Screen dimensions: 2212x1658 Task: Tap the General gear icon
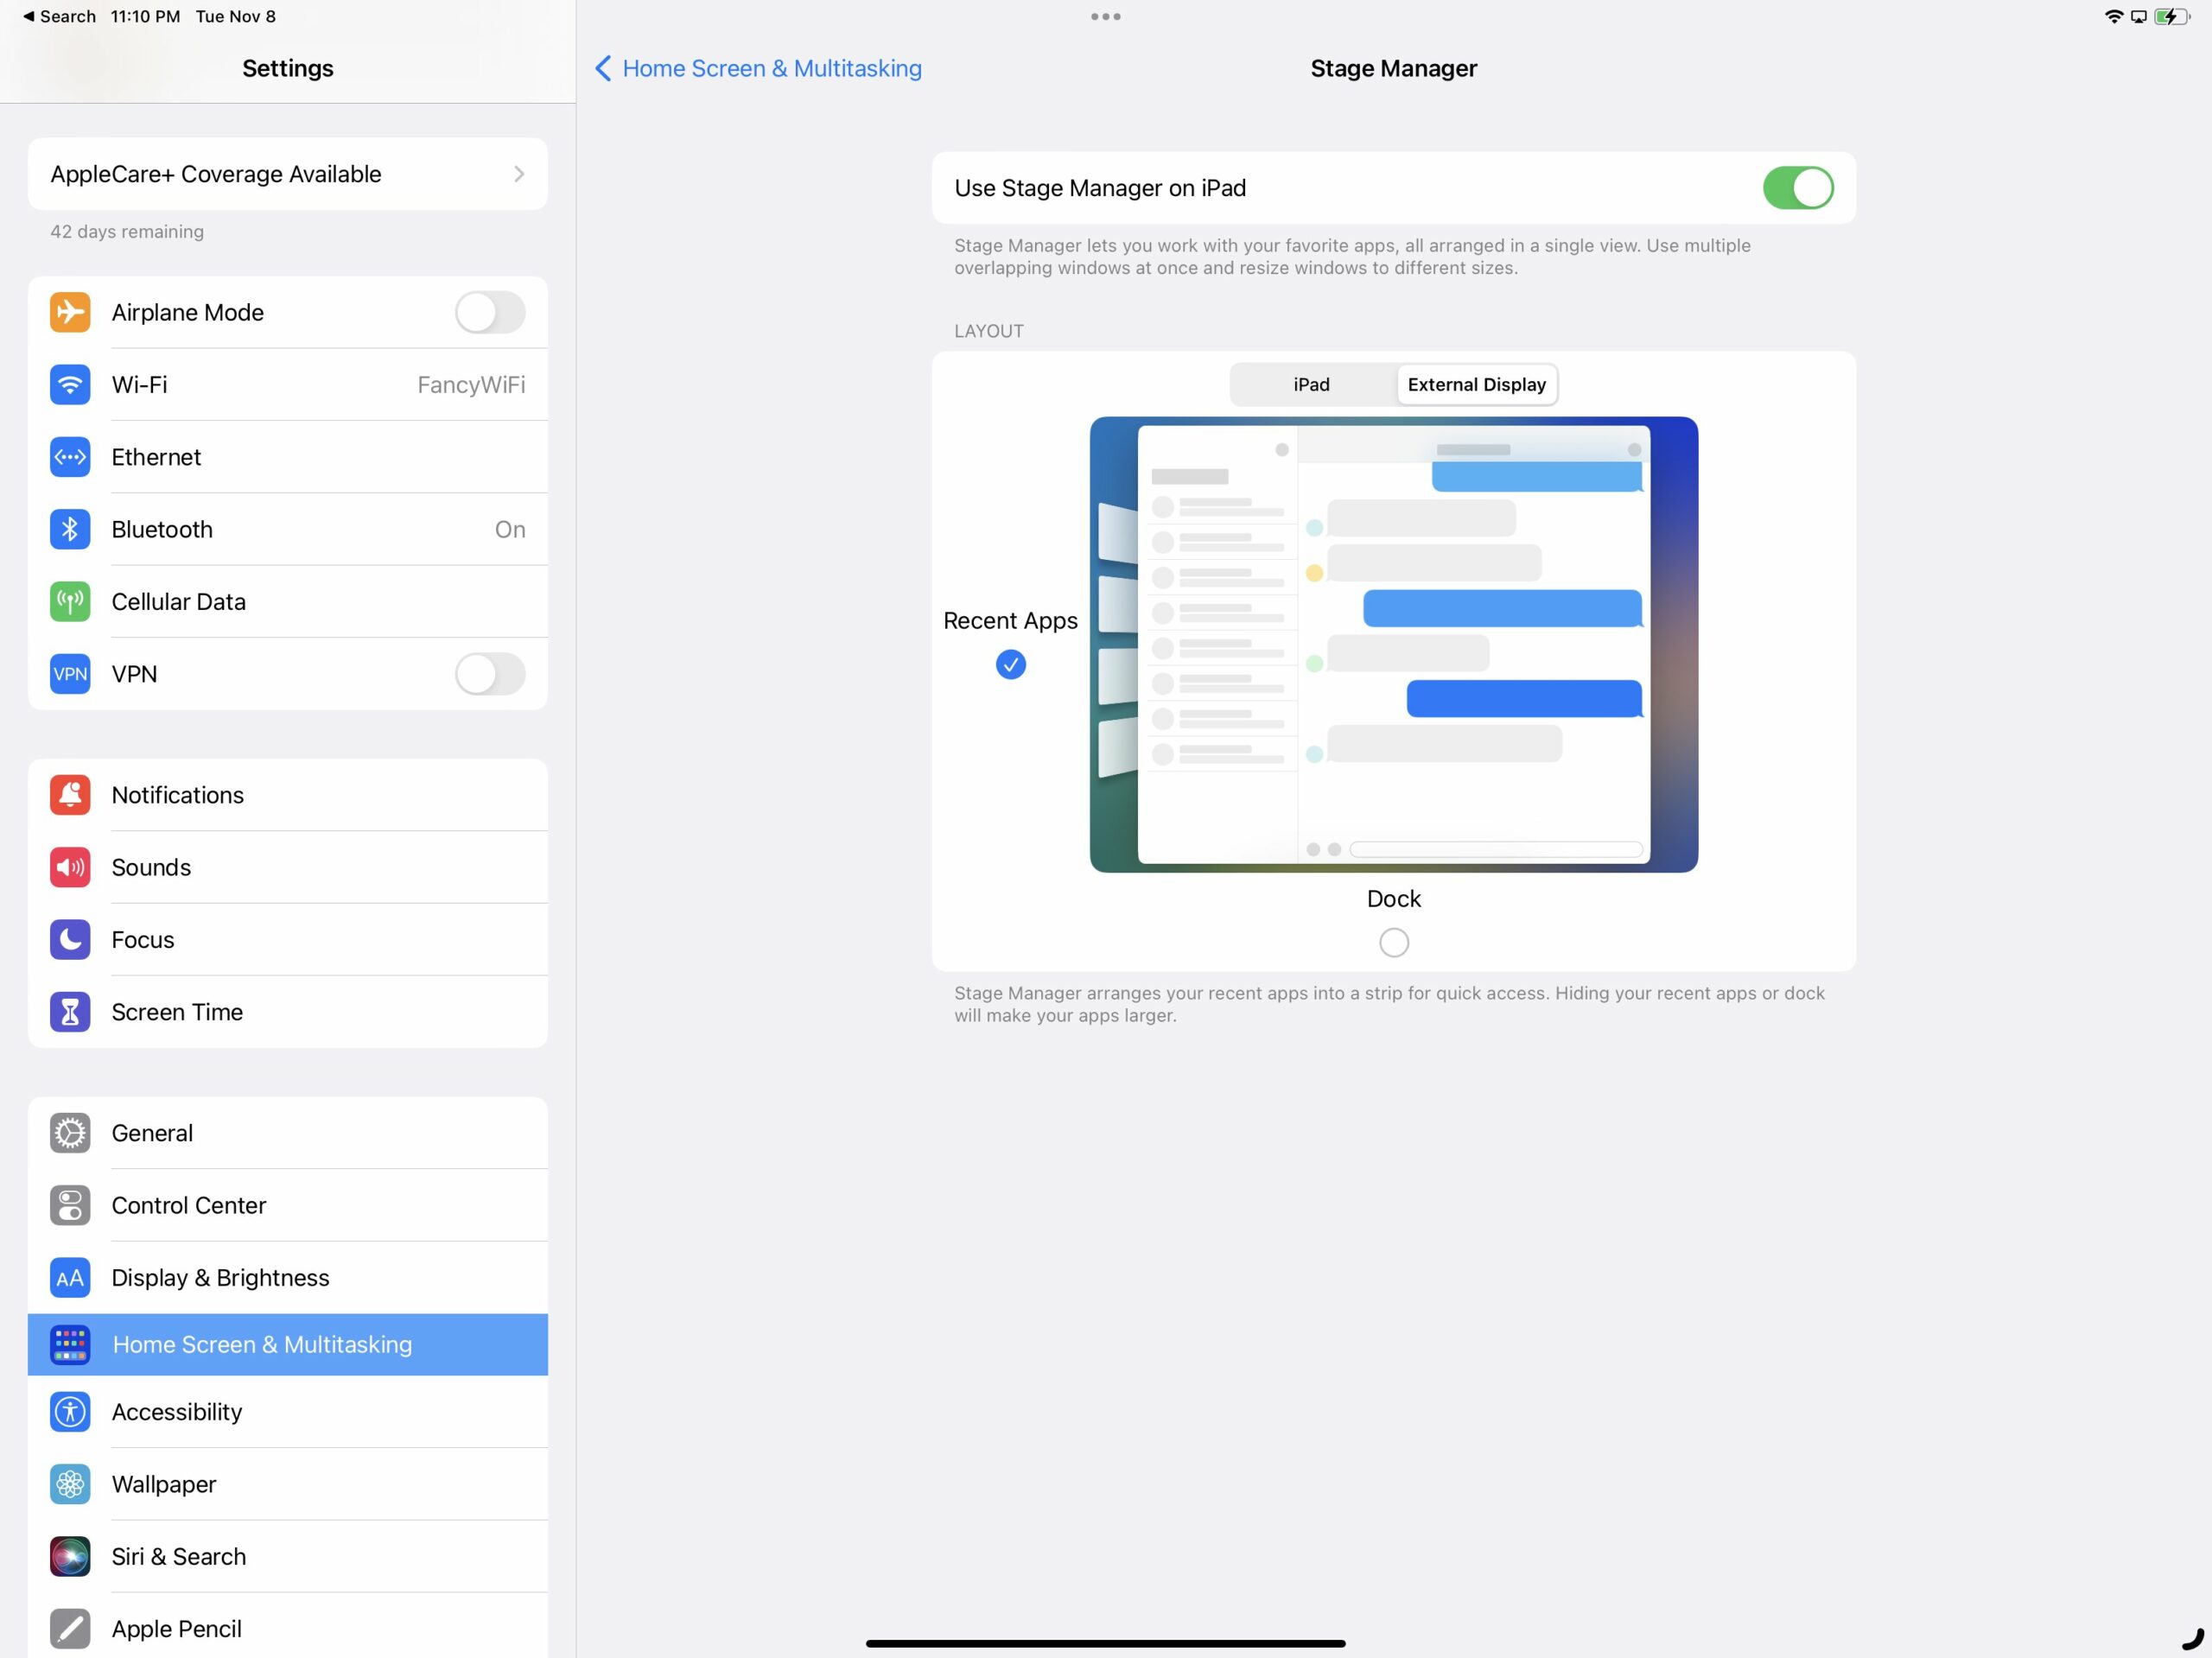70,1133
